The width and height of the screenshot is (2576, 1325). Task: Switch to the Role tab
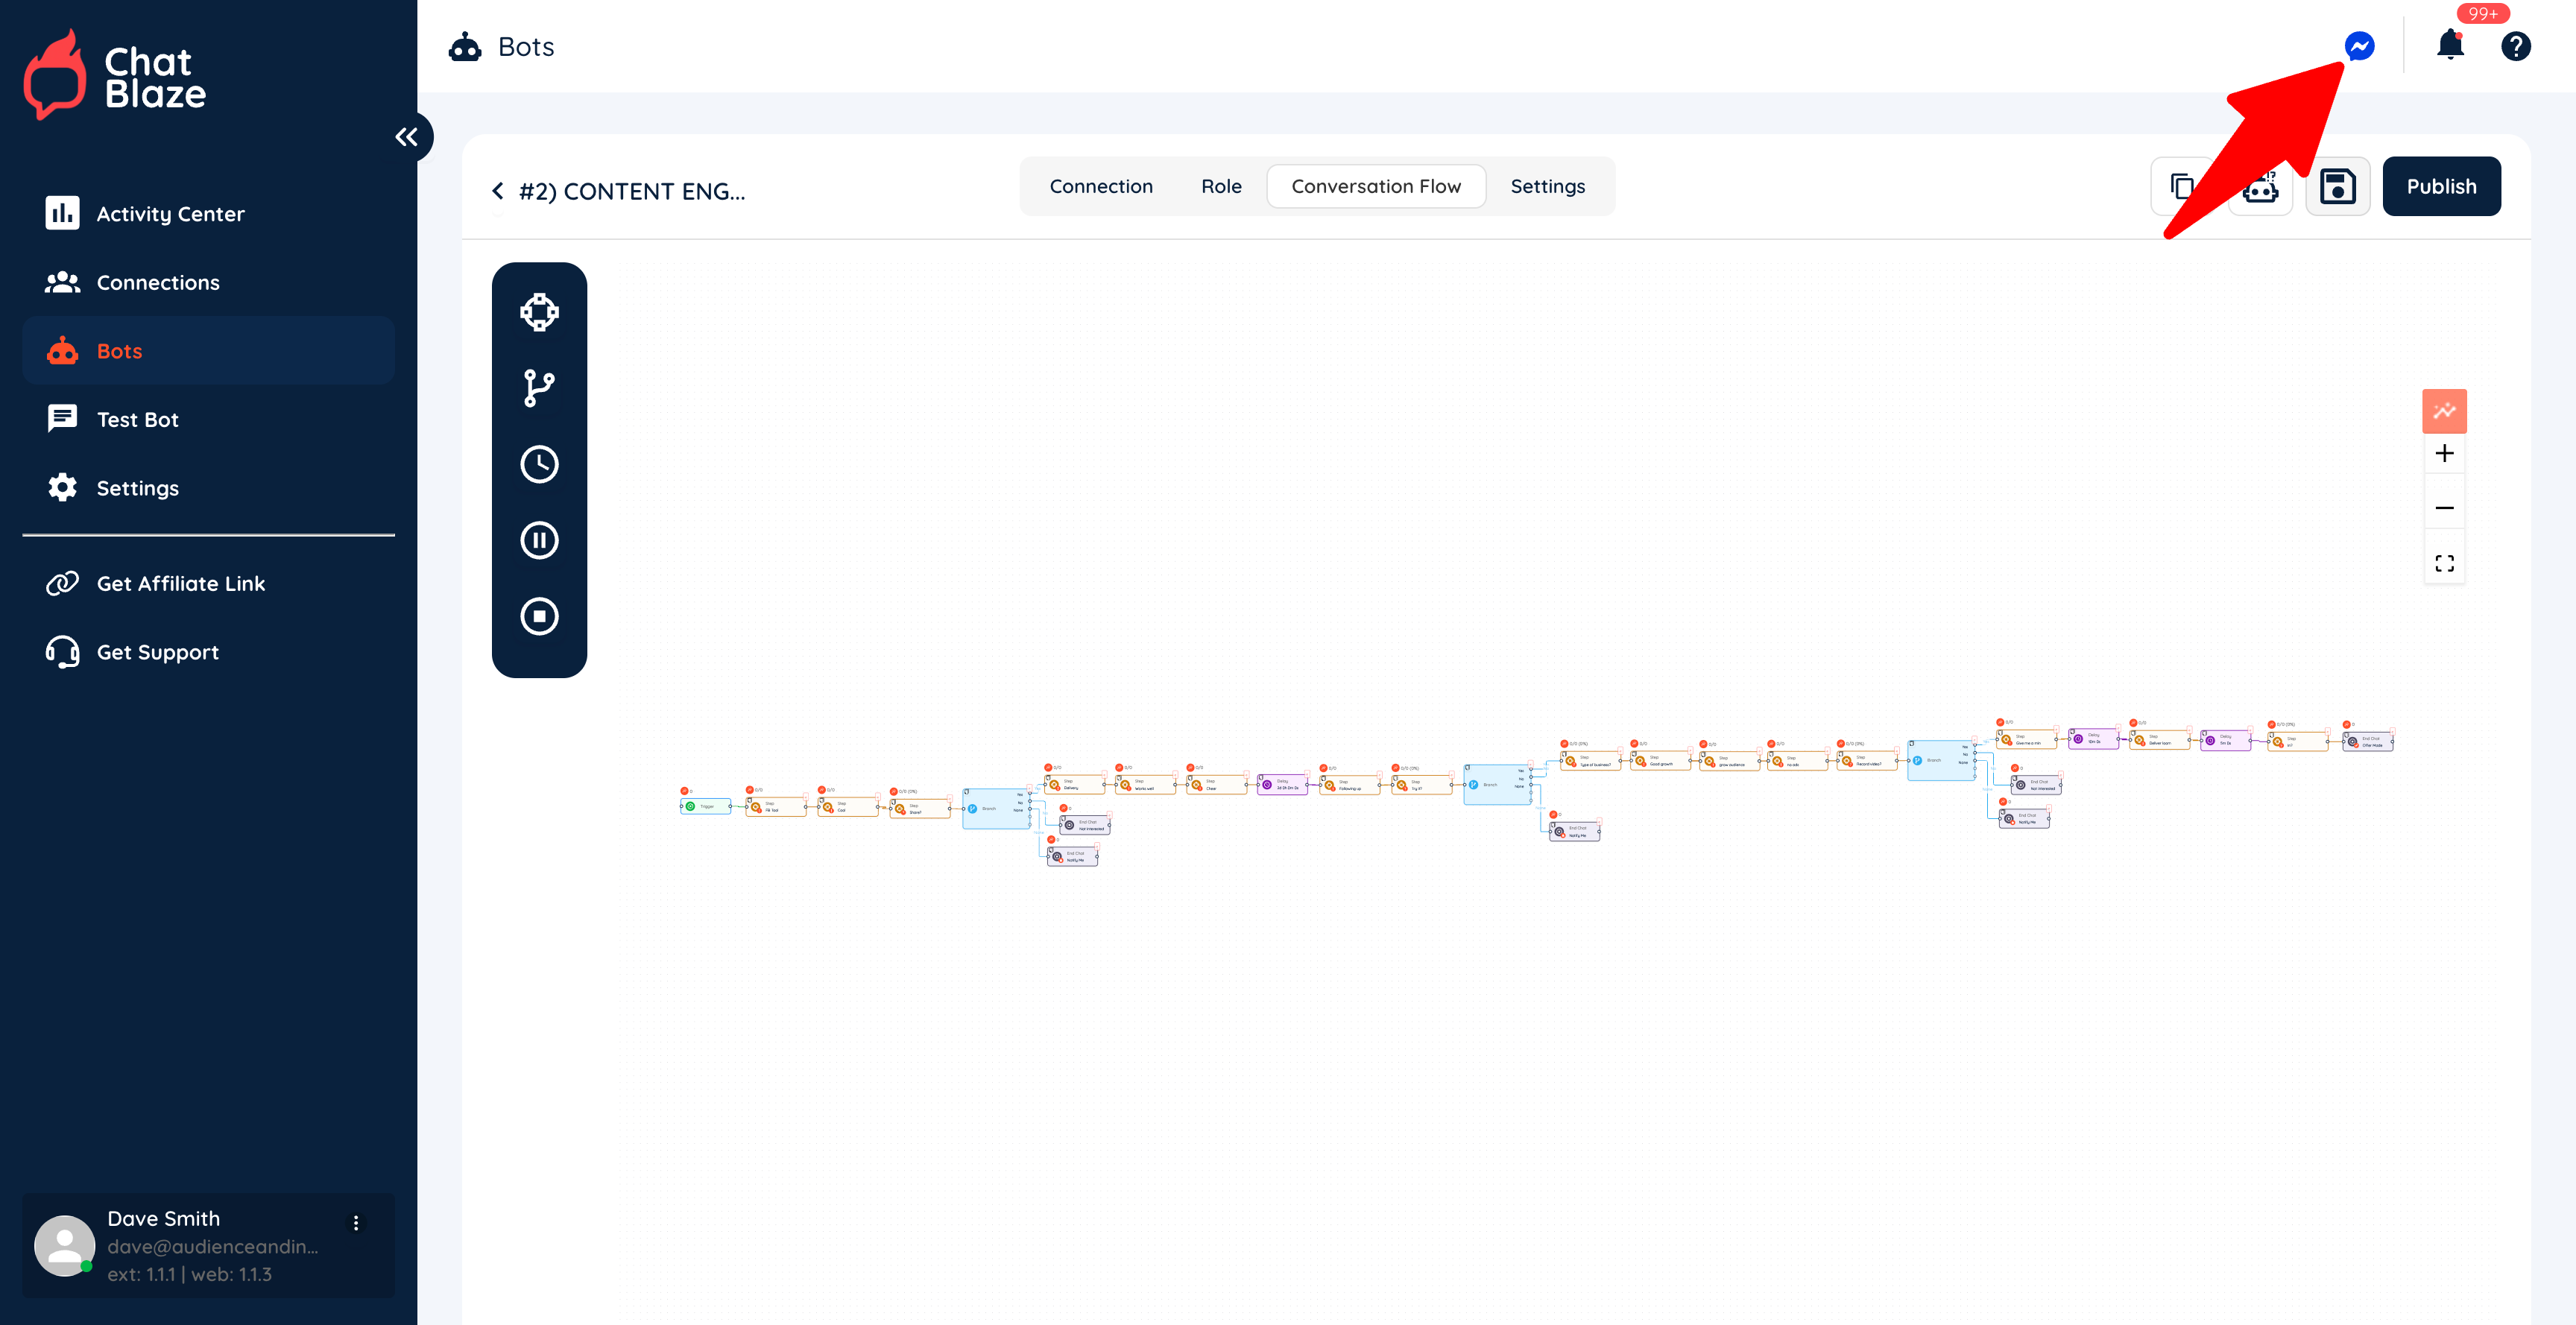1220,186
